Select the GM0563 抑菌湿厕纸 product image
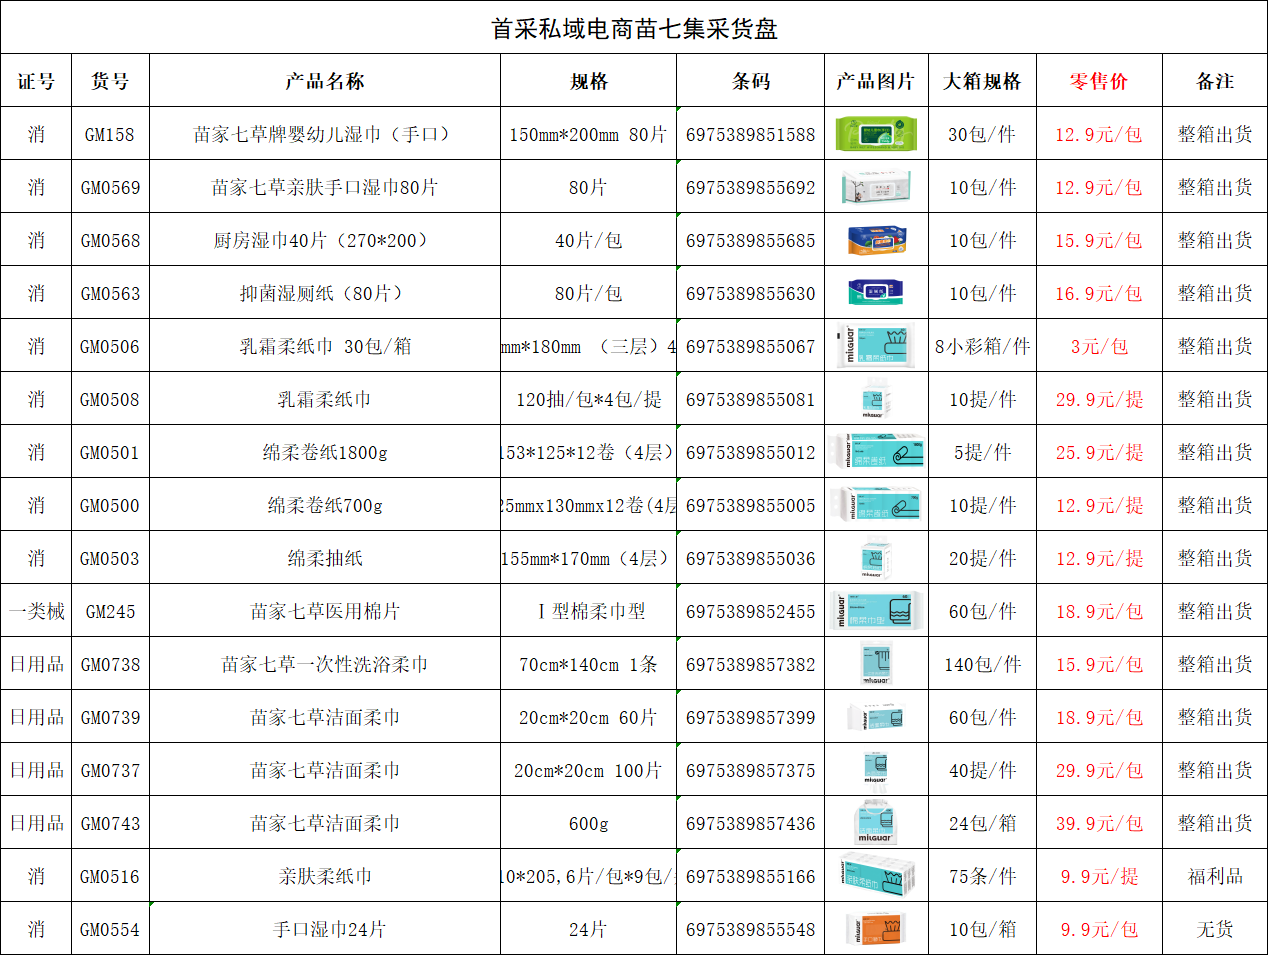The image size is (1268, 955). click(876, 293)
